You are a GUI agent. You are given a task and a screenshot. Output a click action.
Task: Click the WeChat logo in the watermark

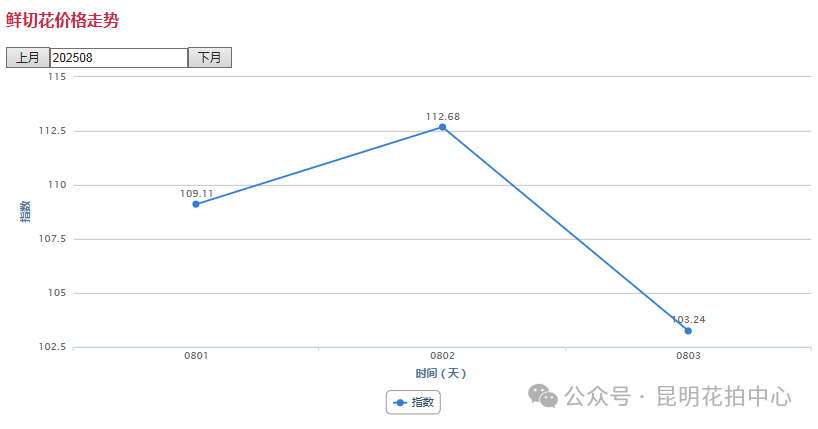click(x=544, y=397)
